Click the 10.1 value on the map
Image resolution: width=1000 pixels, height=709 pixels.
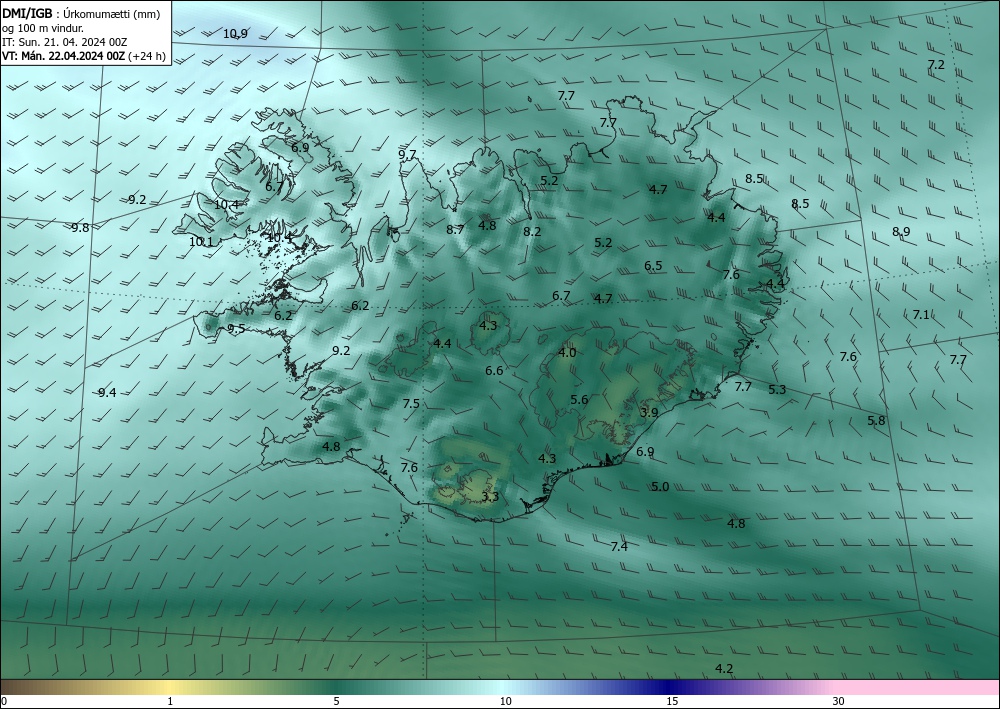point(202,242)
